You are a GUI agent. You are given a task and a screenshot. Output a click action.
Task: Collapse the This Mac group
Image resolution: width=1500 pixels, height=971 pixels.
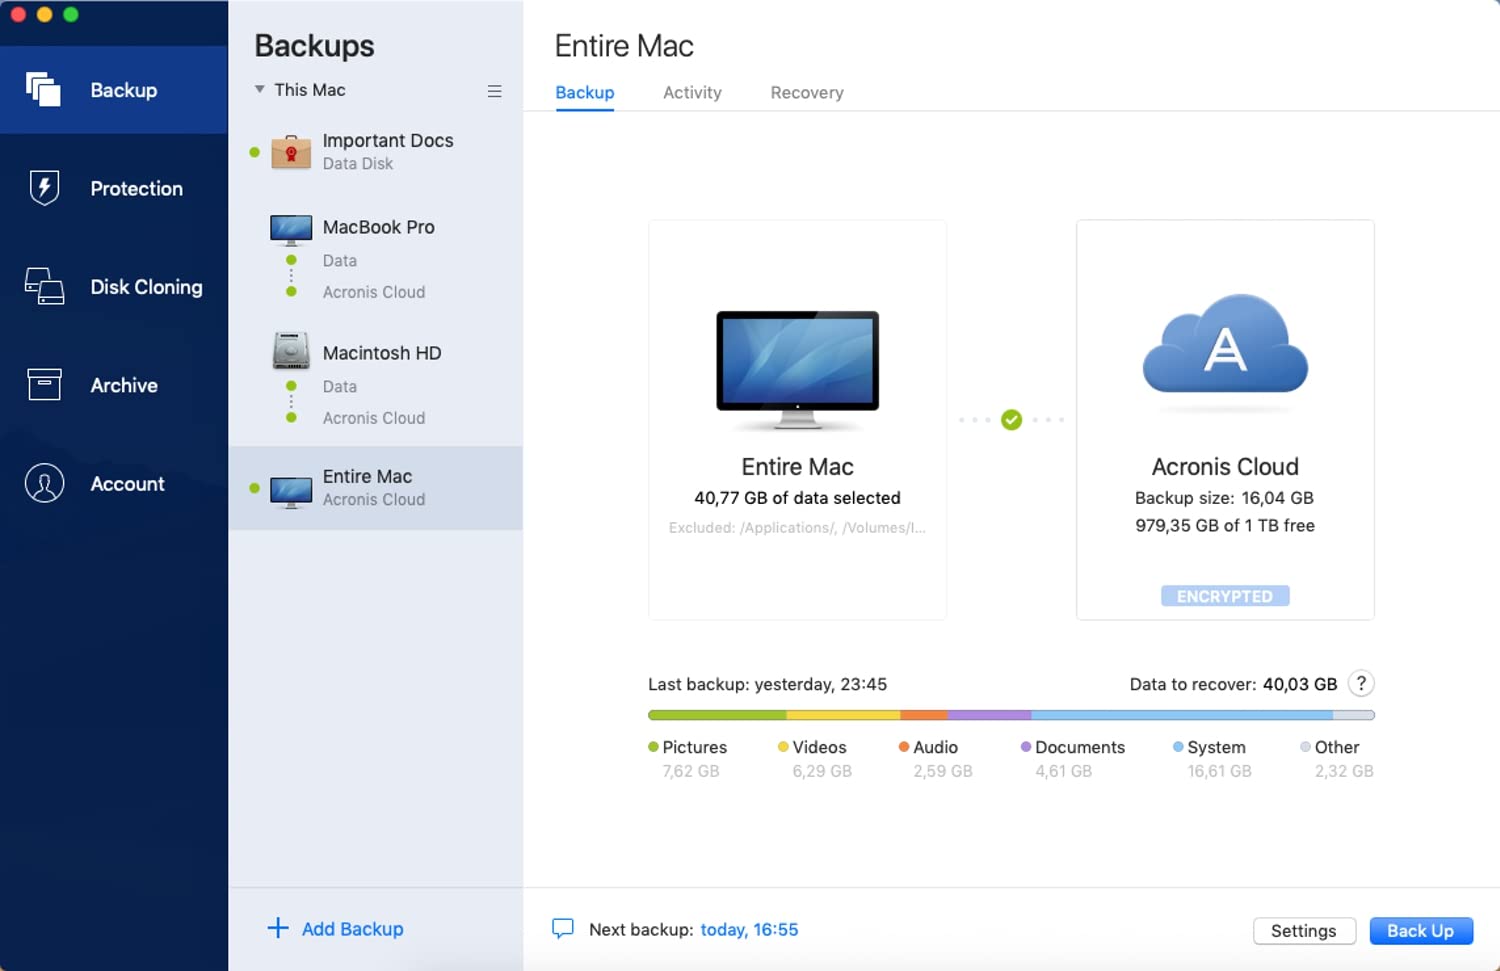click(x=260, y=90)
